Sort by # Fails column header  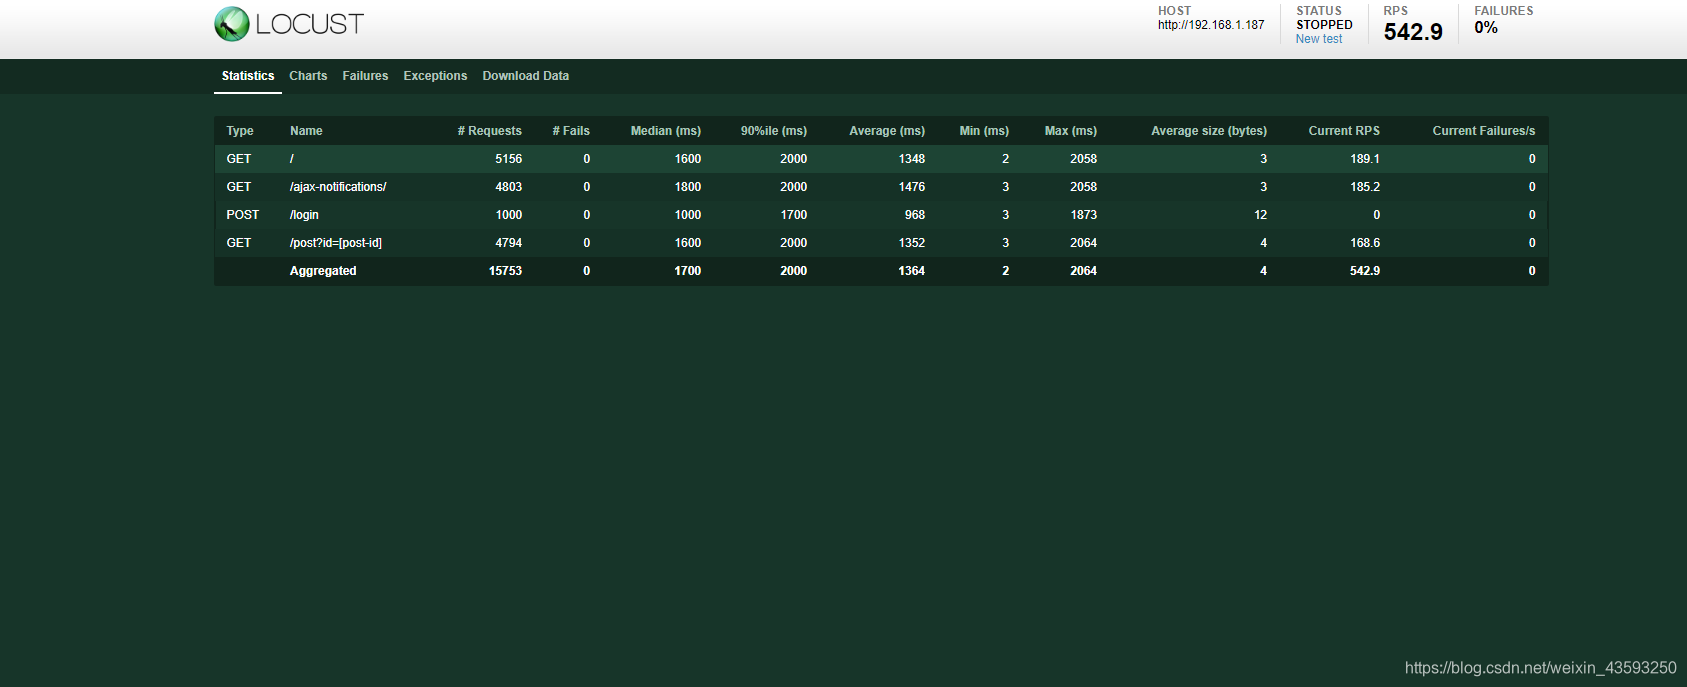coord(571,131)
